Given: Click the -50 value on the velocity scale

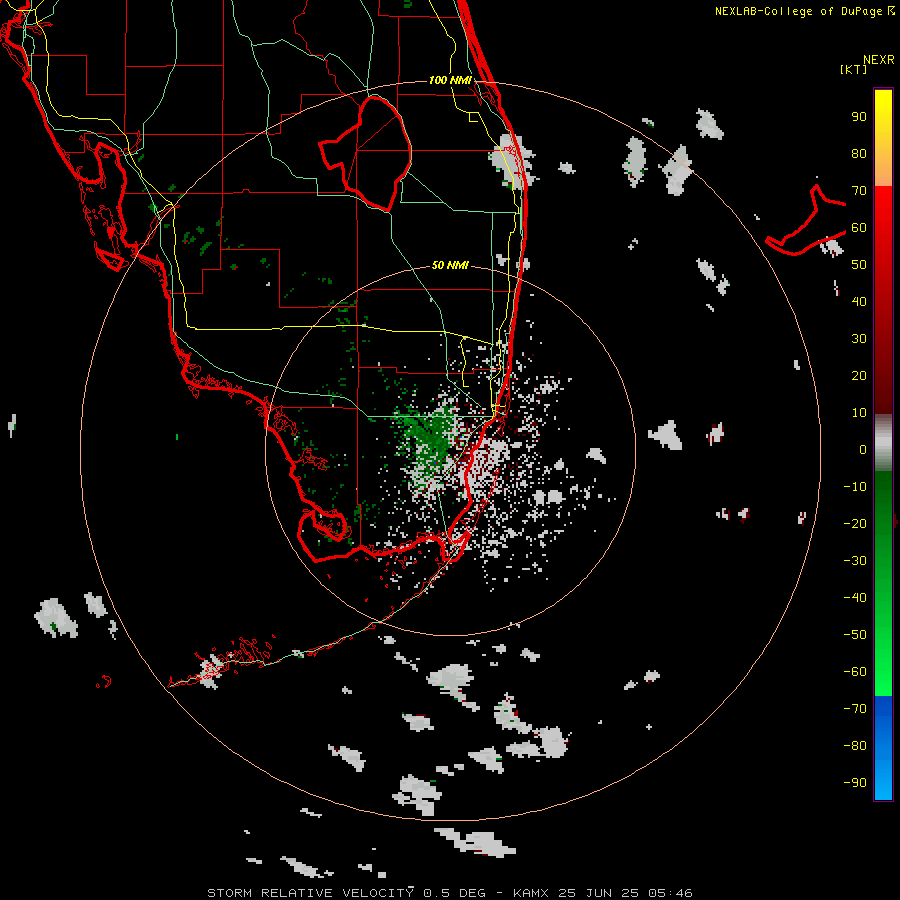Looking at the screenshot, I should coord(855,635).
